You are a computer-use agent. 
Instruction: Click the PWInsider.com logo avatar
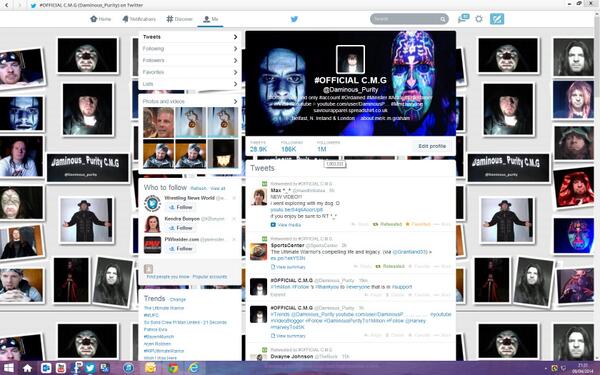click(x=152, y=245)
